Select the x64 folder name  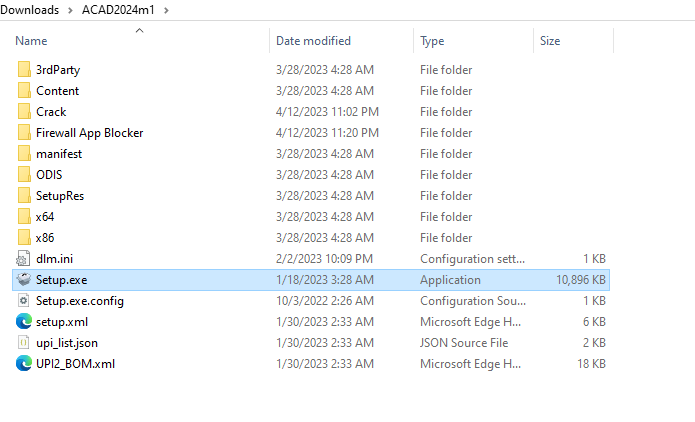pyautogui.click(x=45, y=217)
